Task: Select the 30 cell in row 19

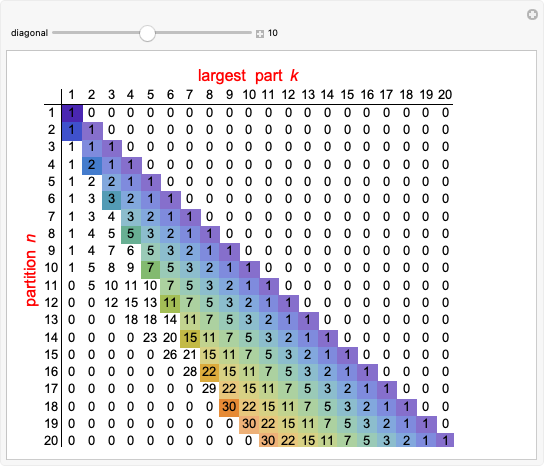Action: tap(249, 424)
